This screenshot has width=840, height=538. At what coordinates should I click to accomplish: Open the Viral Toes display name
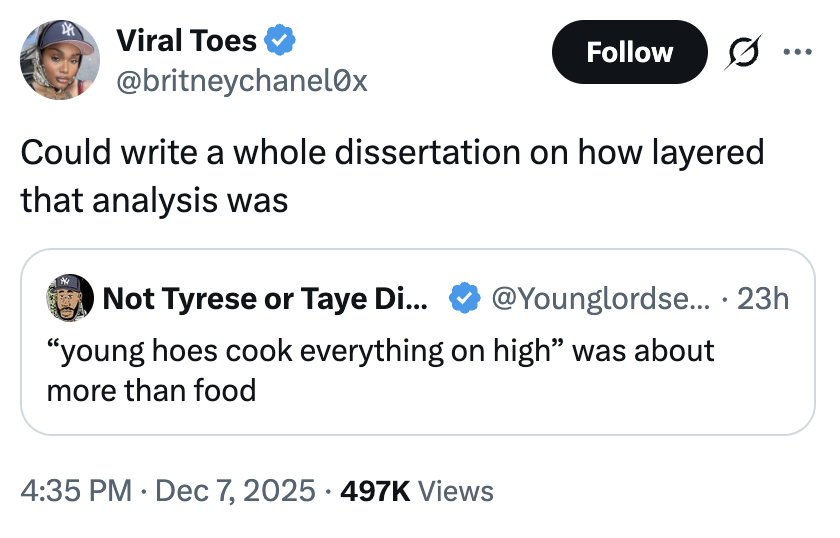(188, 41)
